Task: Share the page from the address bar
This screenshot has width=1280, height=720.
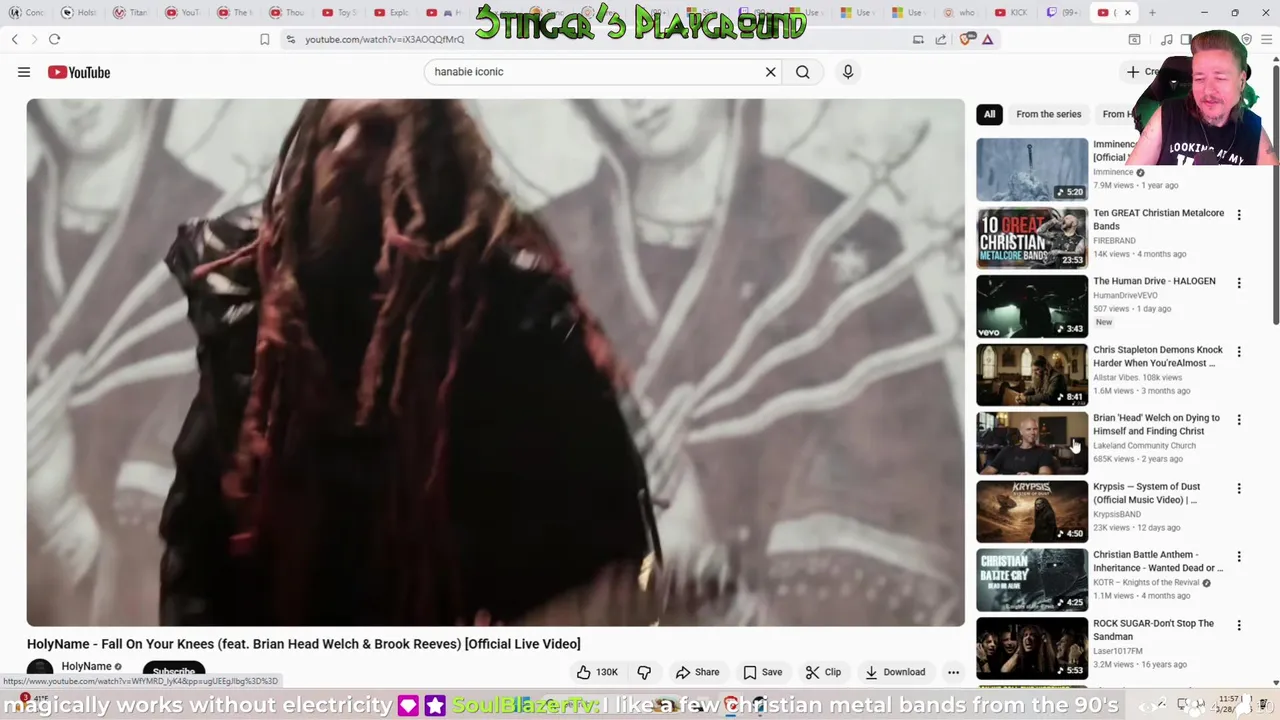Action: pos(940,39)
